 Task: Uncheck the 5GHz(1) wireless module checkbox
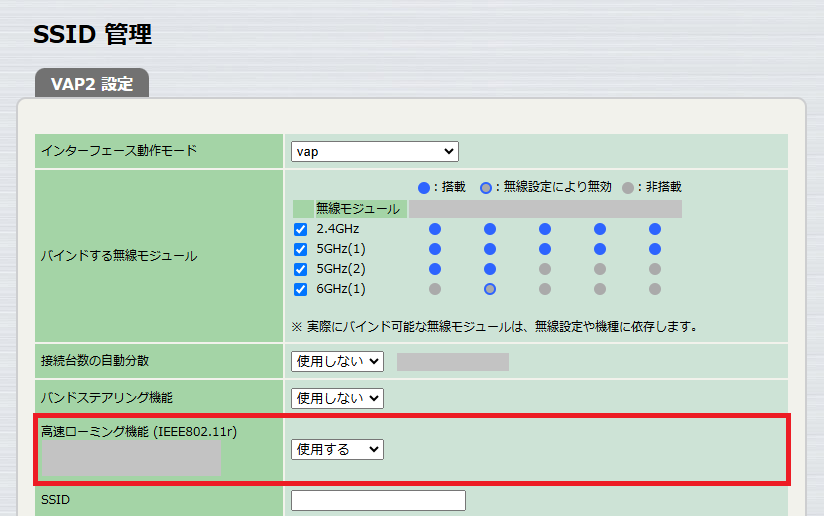click(301, 249)
